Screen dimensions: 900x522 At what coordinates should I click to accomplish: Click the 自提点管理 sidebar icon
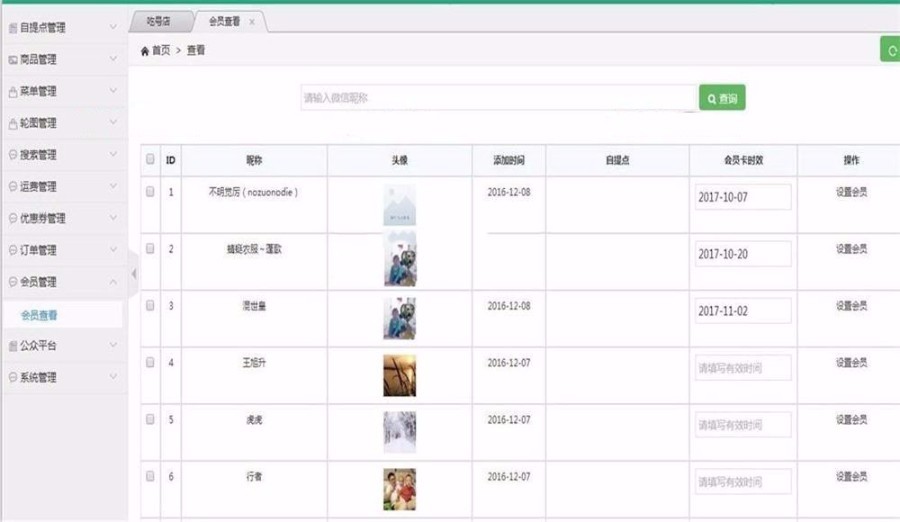tap(13, 28)
